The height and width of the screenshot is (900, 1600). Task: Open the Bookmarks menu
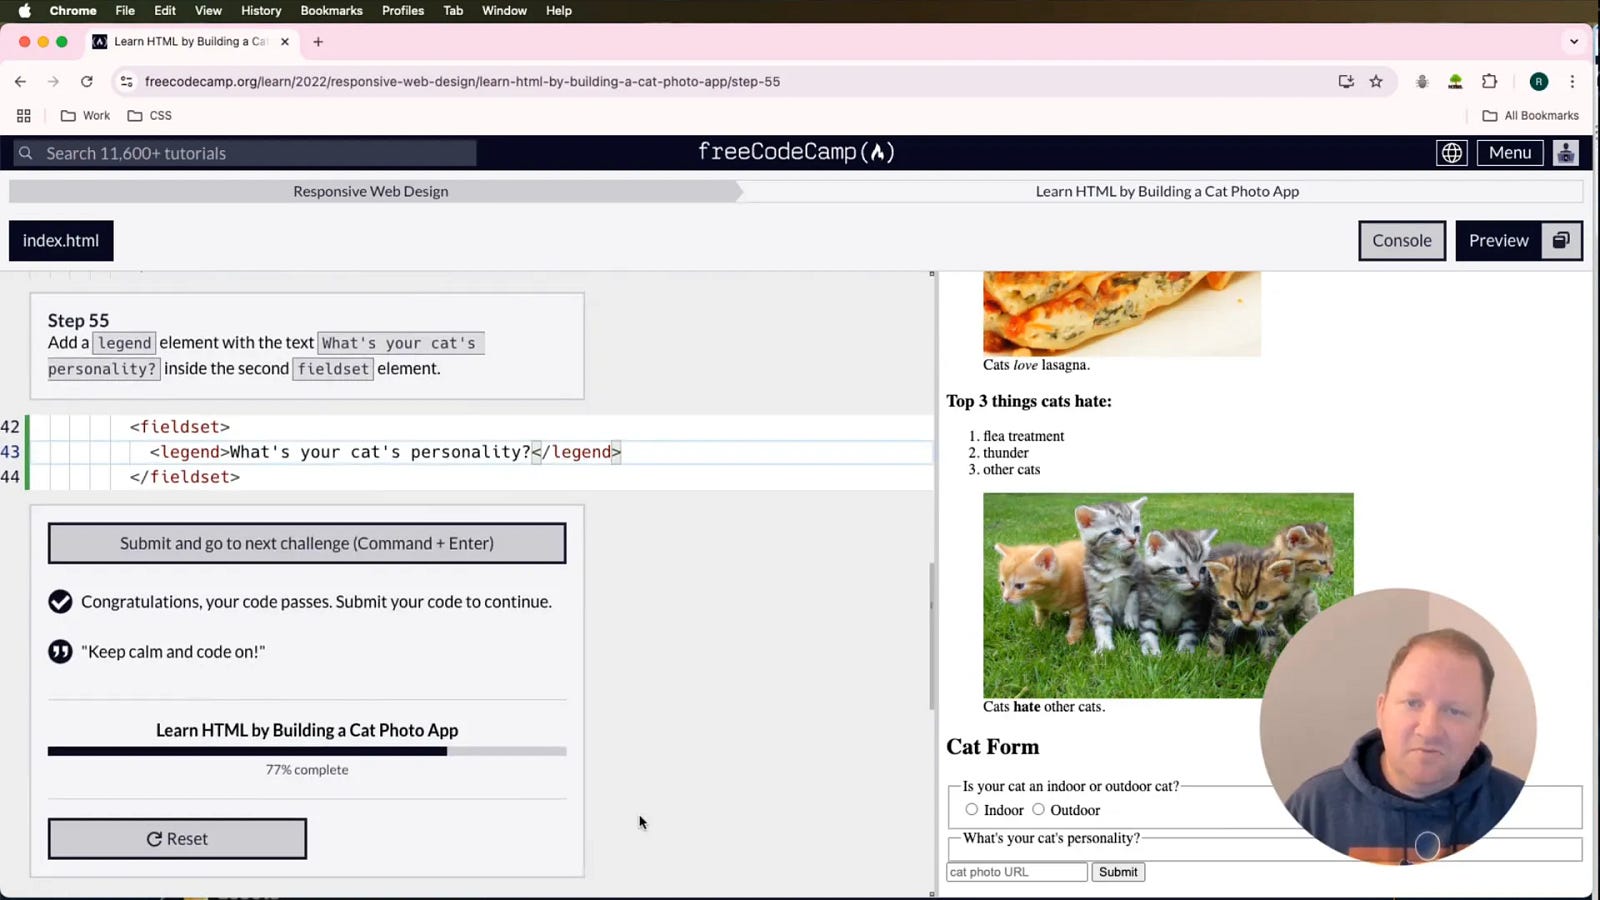(331, 11)
